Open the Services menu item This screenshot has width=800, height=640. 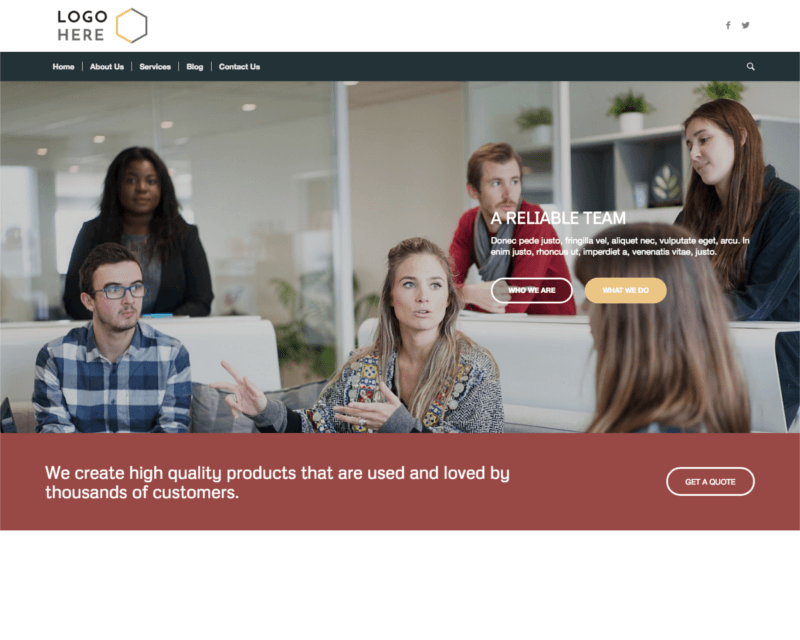click(155, 67)
